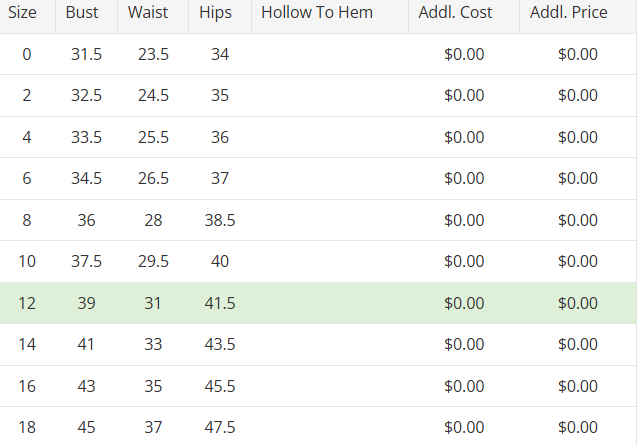Click the Addl. Price column header
Viewport: 640px width, 445px height.
[569, 13]
